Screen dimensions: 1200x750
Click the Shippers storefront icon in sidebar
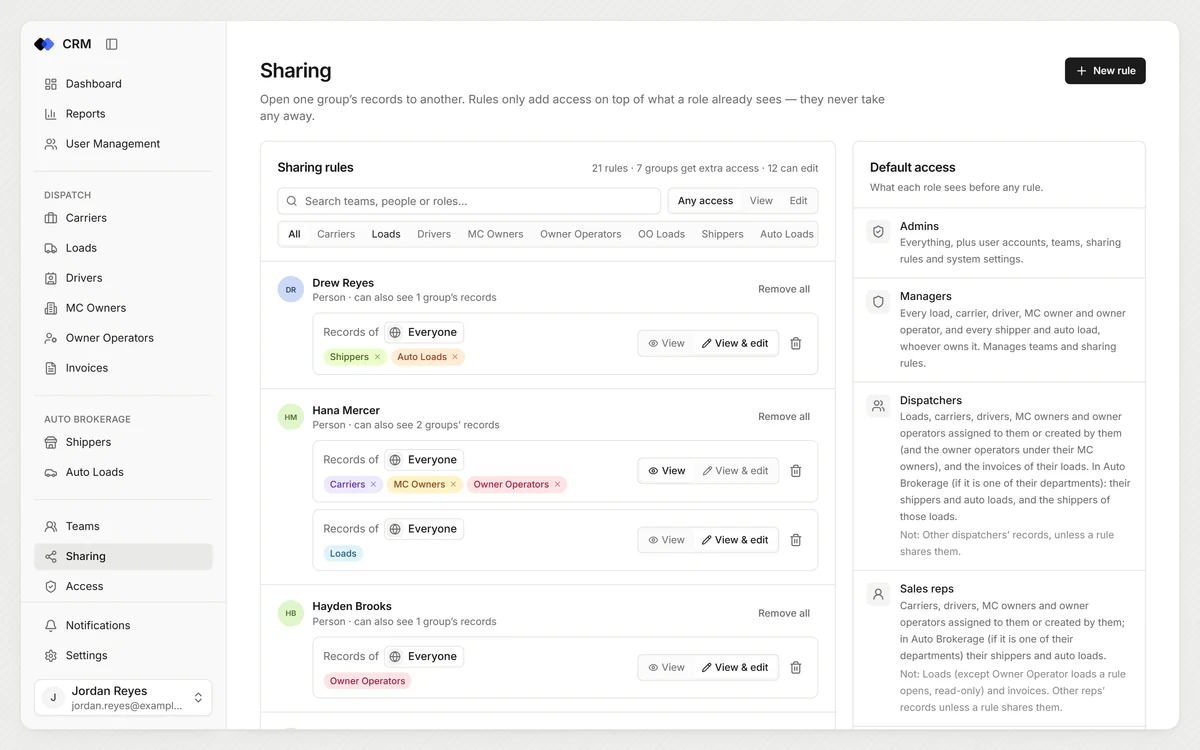[x=51, y=442]
